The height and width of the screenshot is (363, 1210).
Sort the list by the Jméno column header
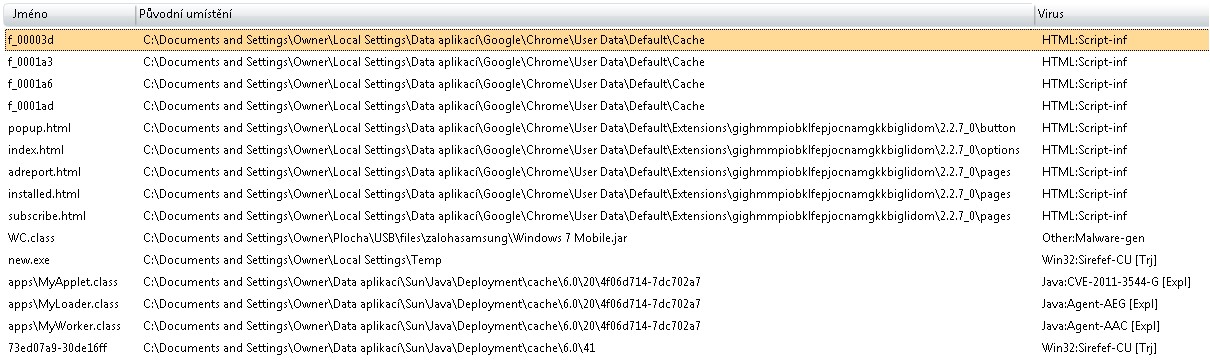[70, 15]
